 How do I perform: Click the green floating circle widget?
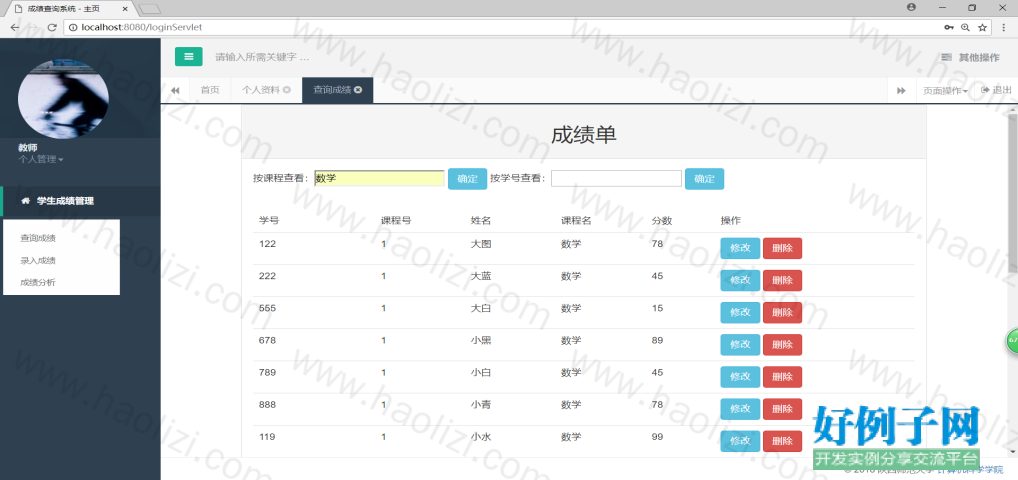pos(1012,340)
